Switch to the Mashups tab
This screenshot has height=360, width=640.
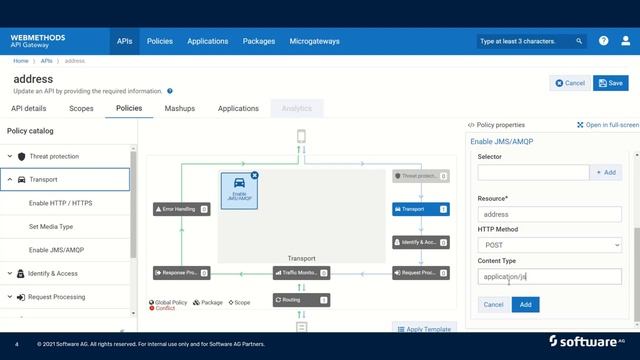tap(180, 109)
